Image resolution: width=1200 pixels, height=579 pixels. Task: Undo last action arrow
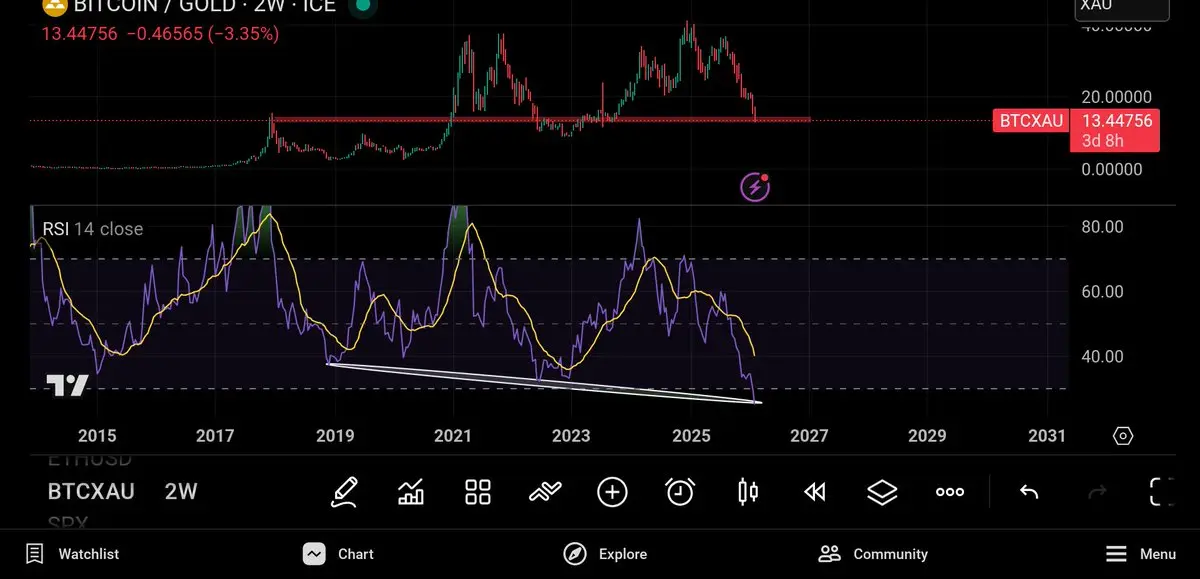1029,491
